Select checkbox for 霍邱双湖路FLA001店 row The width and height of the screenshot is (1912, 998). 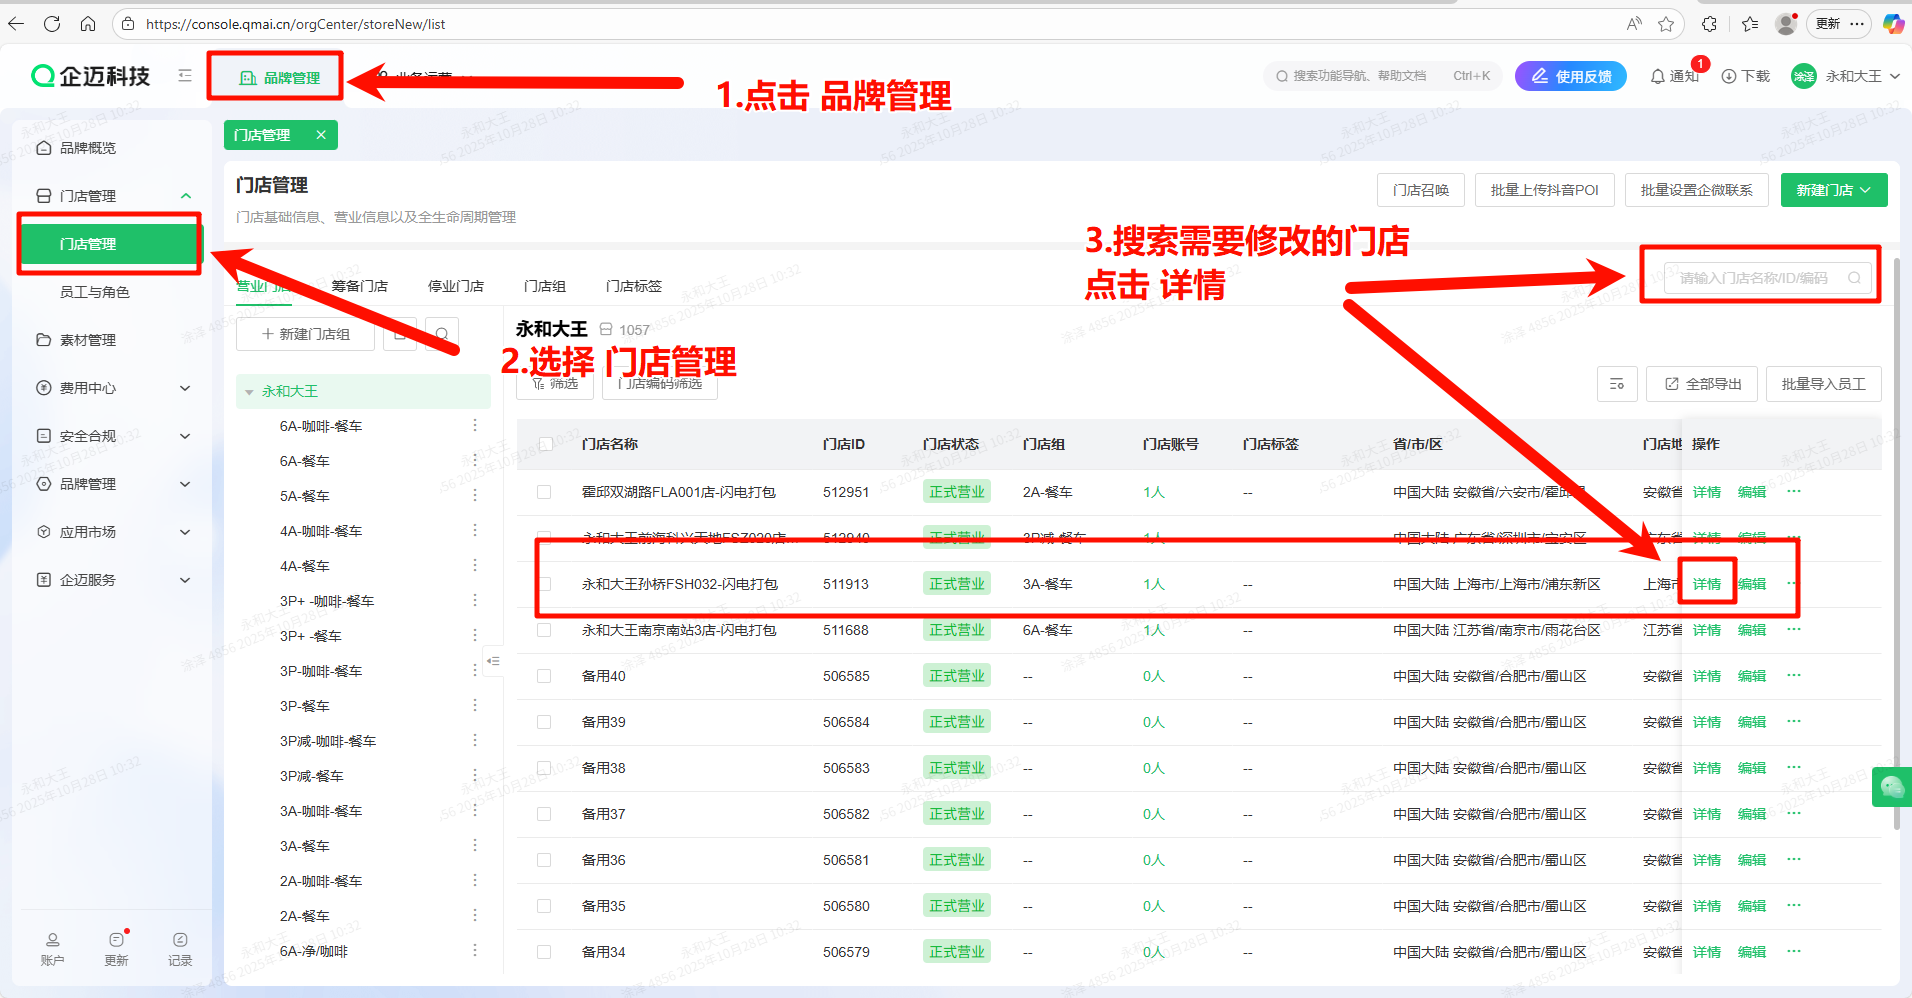tap(544, 492)
